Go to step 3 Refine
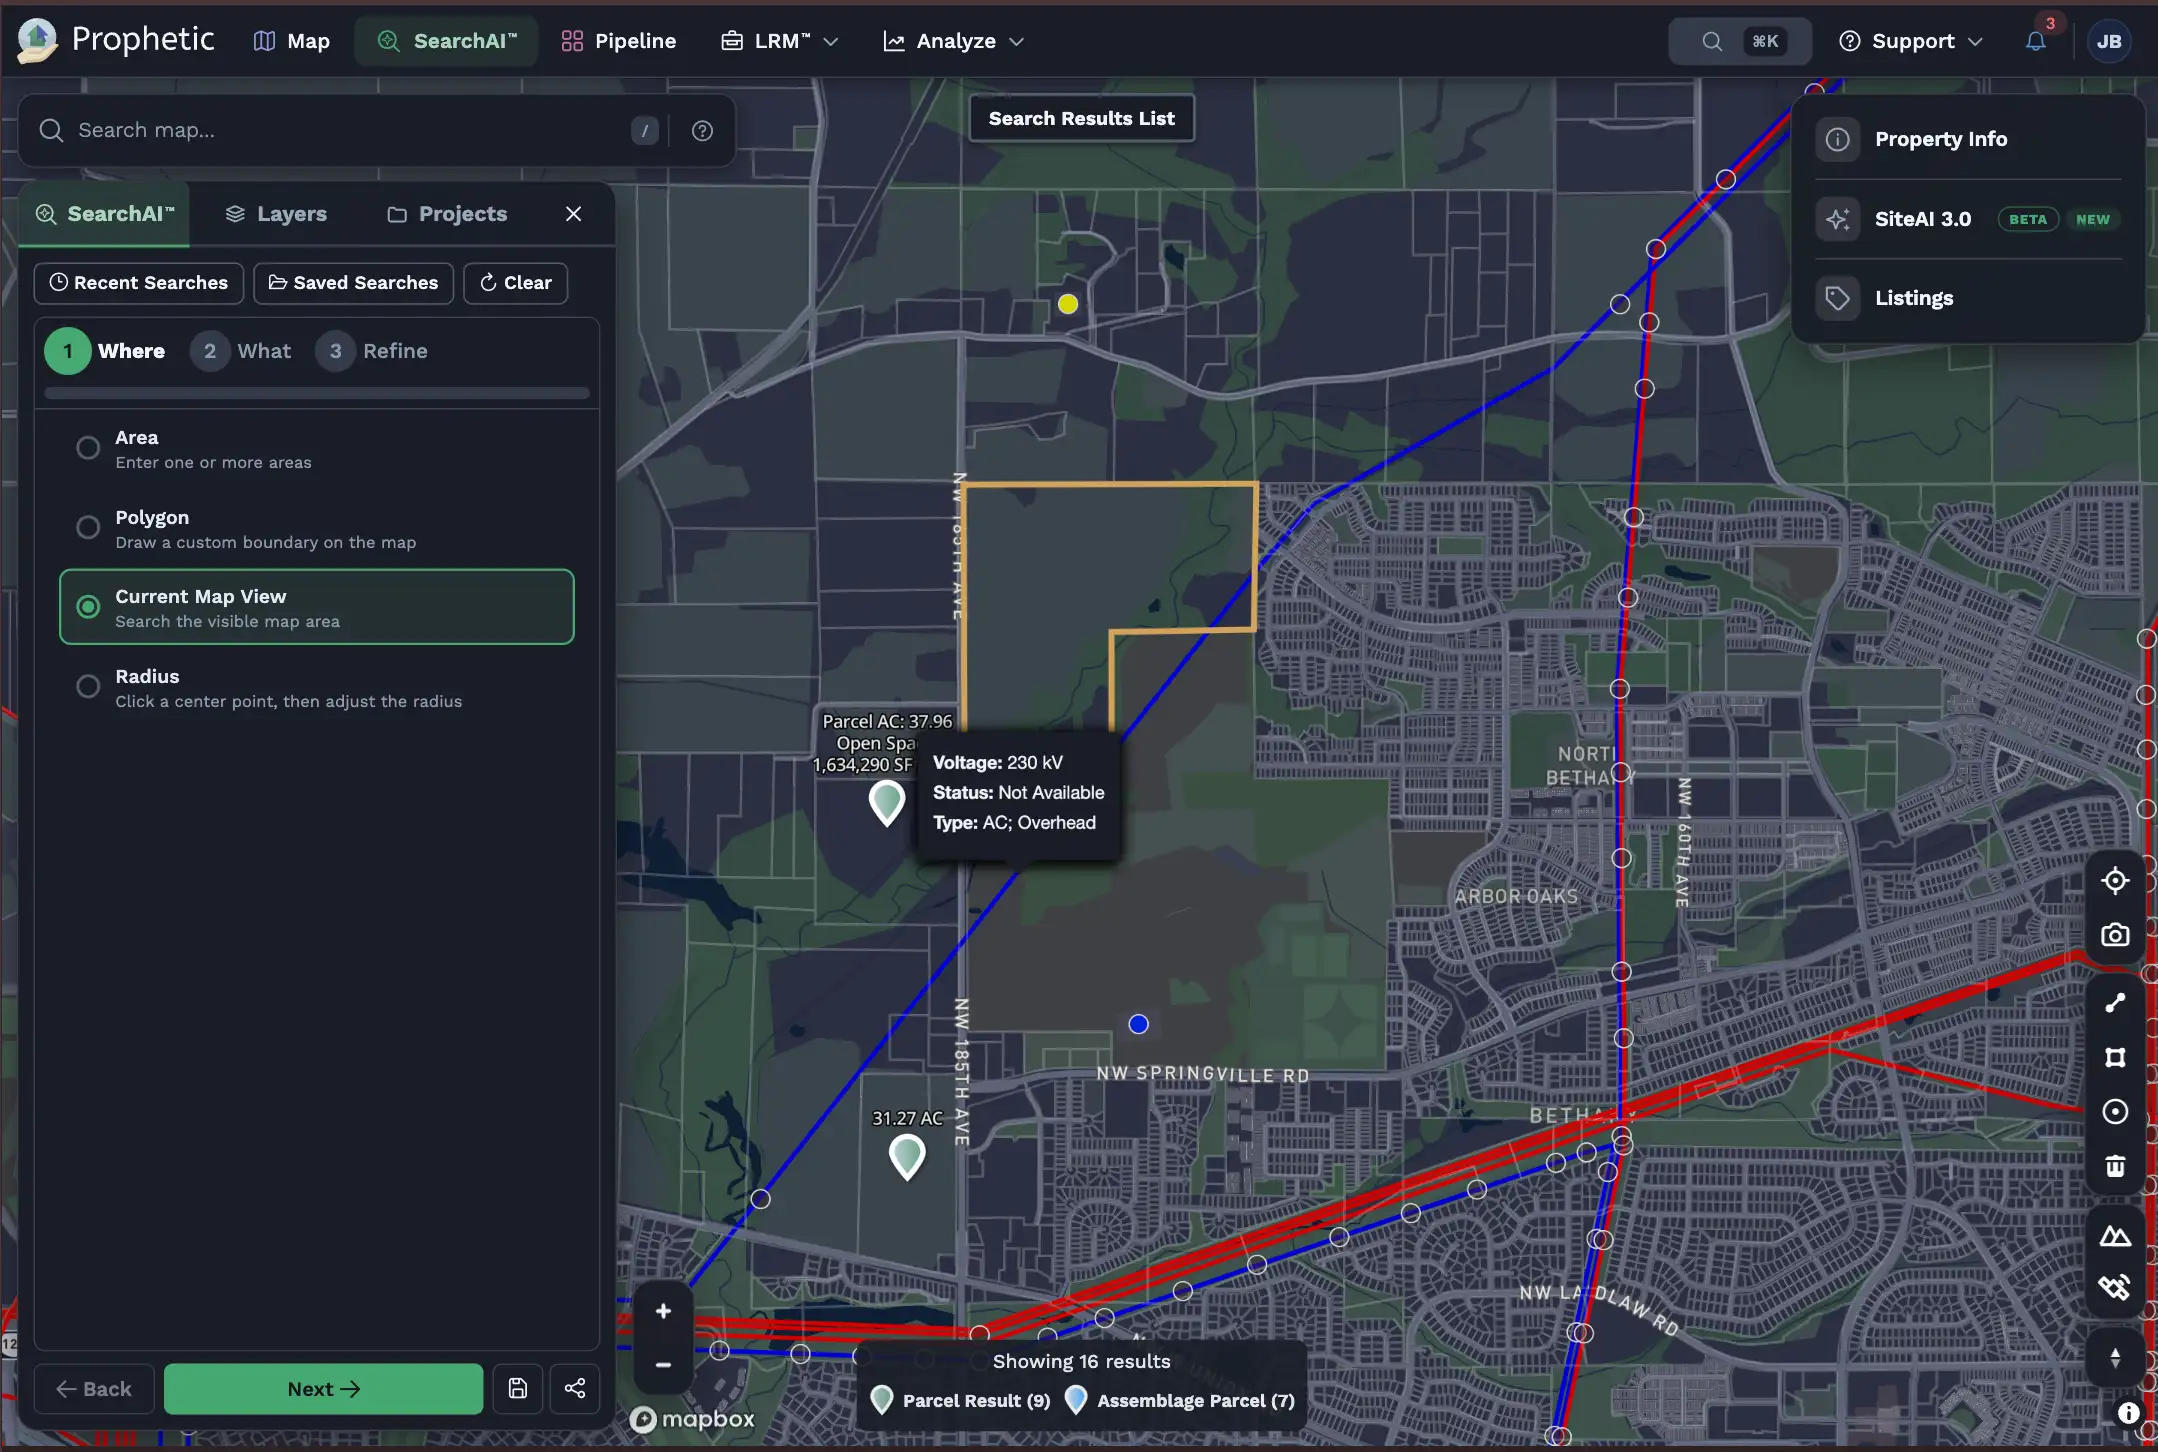2158x1452 pixels. (372, 351)
